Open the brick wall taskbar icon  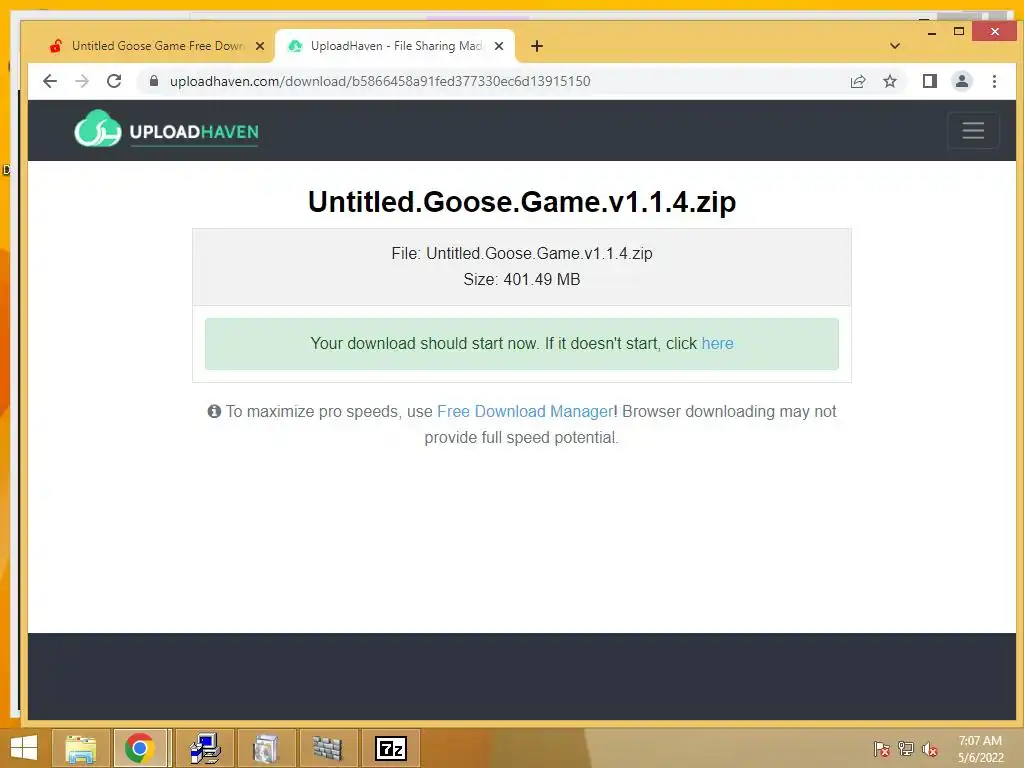[328, 748]
